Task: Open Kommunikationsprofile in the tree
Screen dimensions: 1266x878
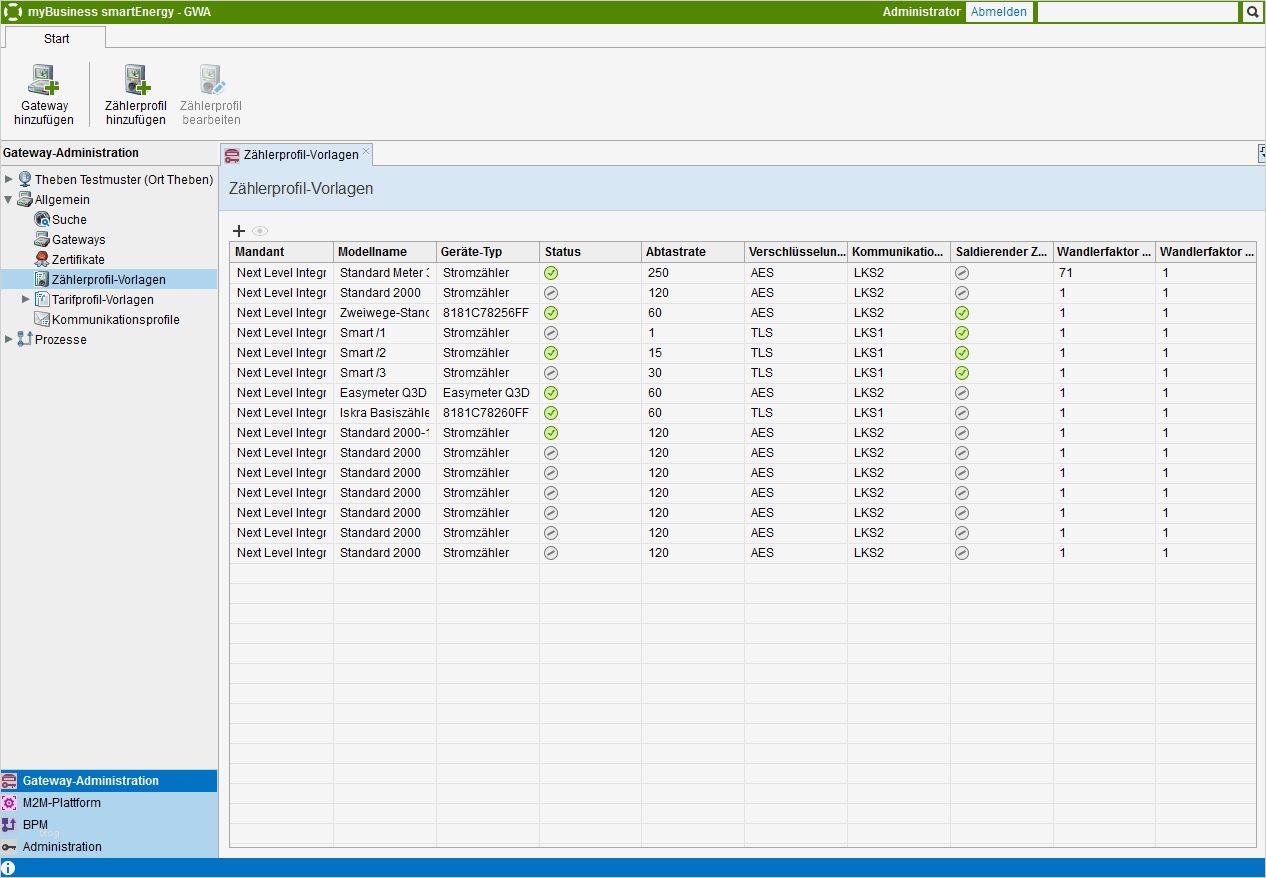Action: [115, 320]
